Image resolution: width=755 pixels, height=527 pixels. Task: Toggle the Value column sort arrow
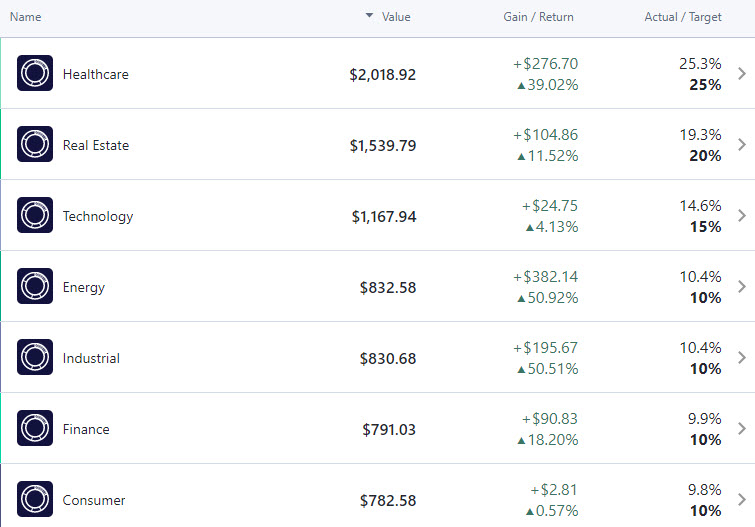pos(369,15)
